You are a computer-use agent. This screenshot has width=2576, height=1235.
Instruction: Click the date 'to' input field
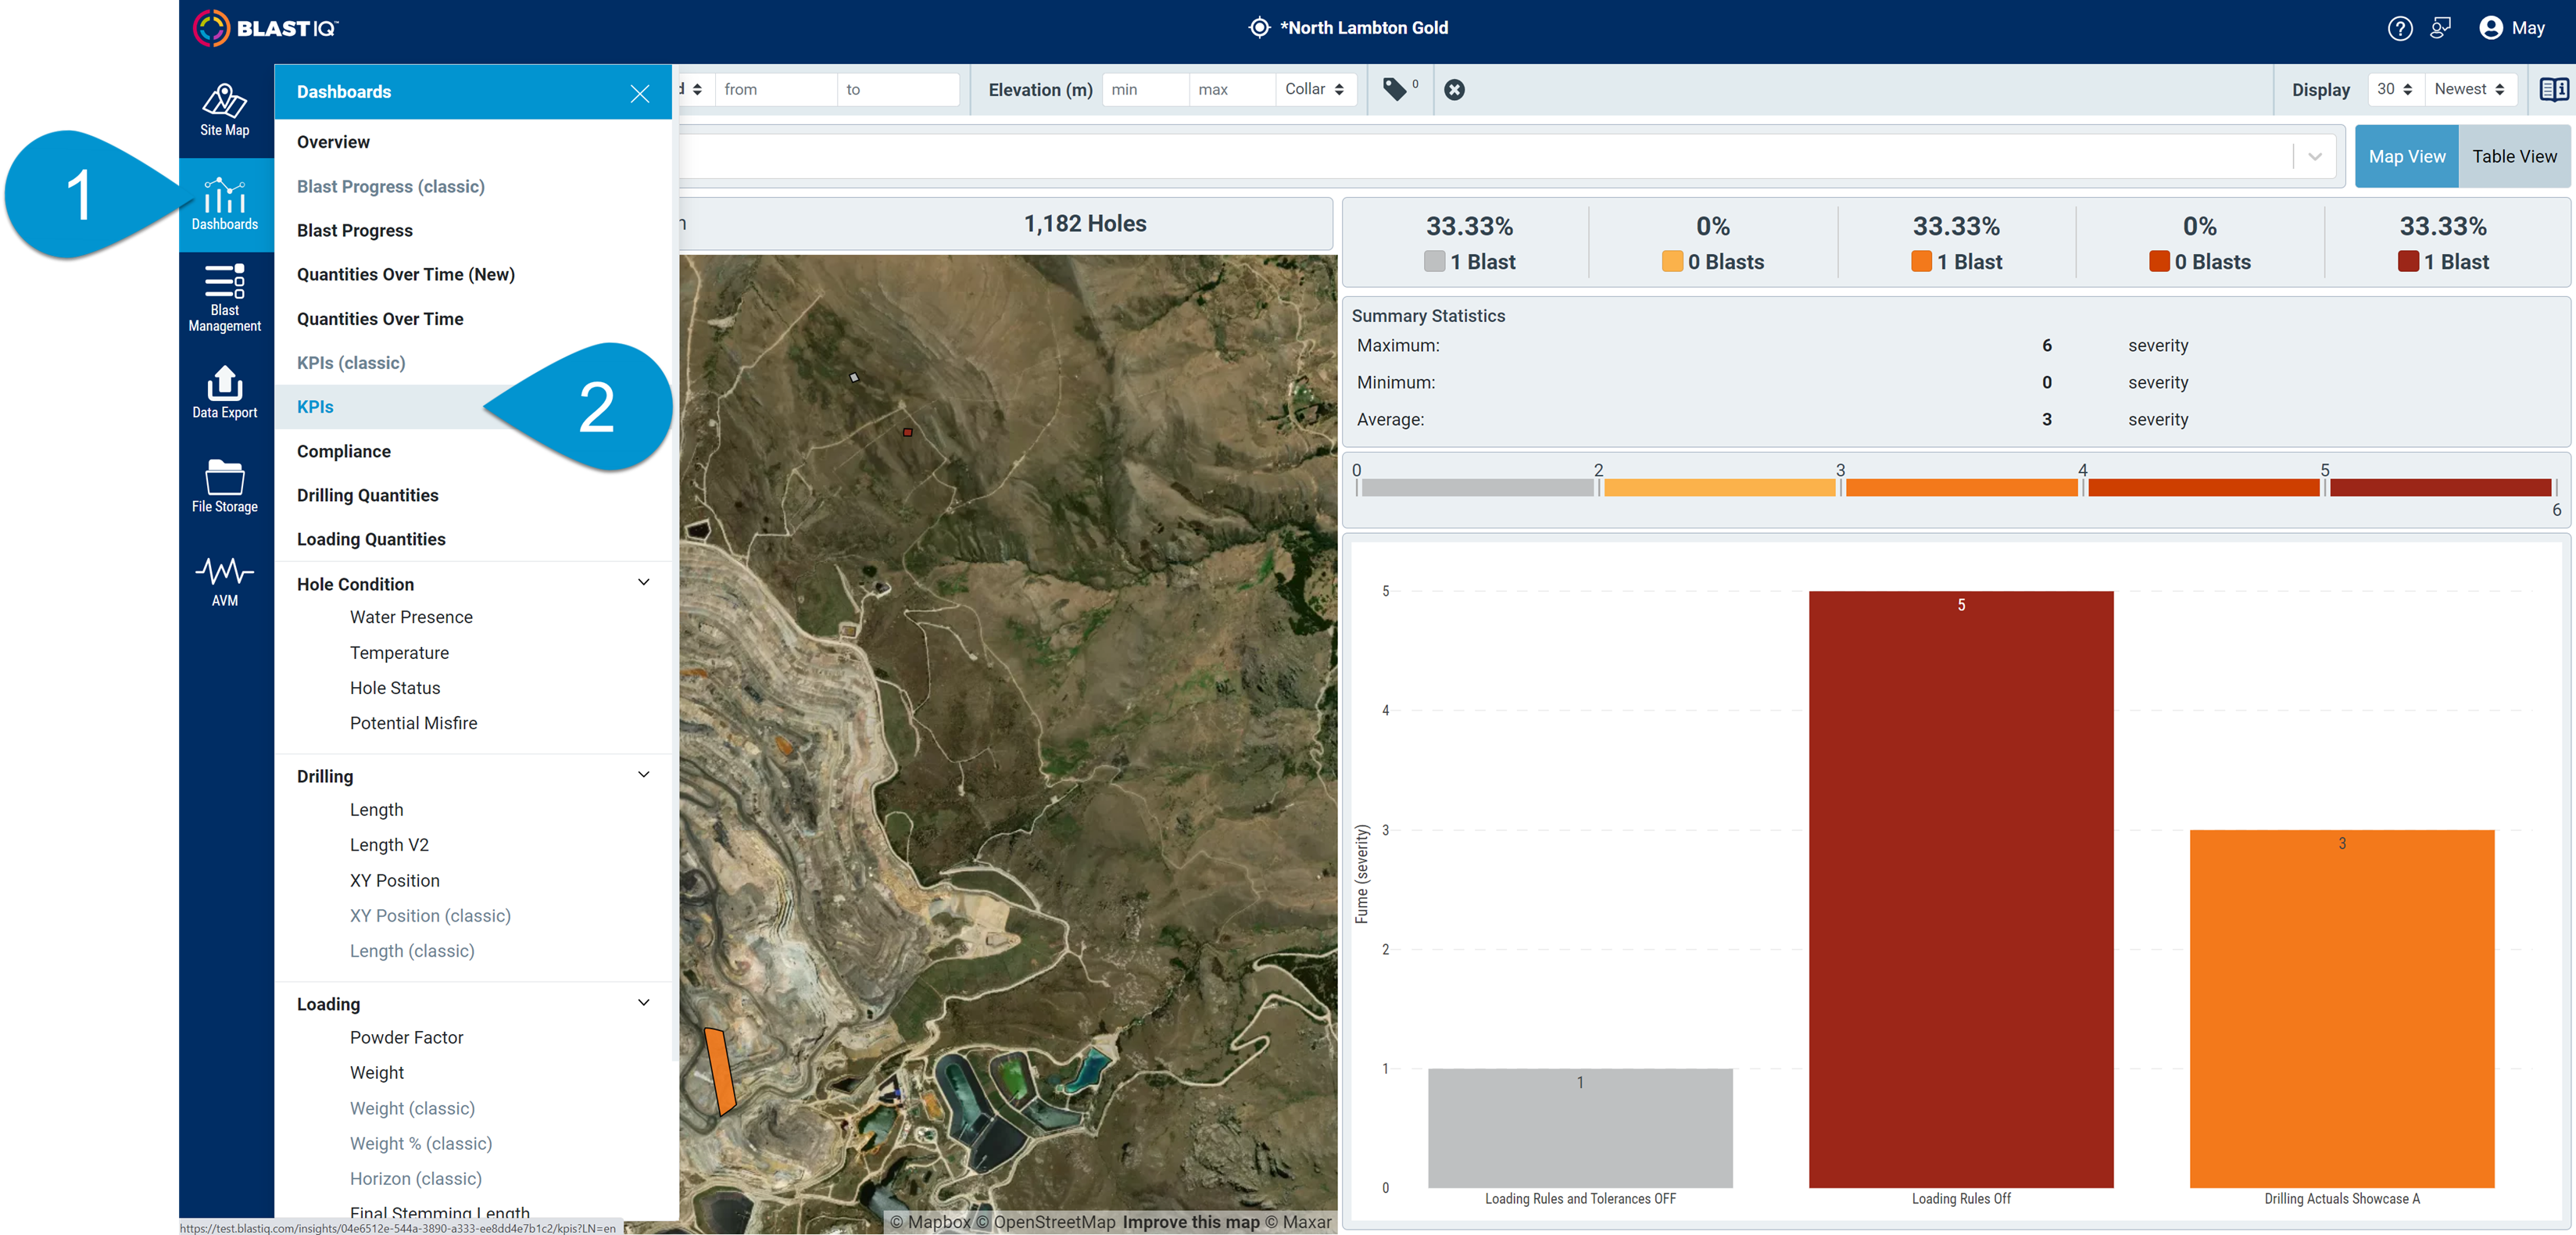(898, 89)
